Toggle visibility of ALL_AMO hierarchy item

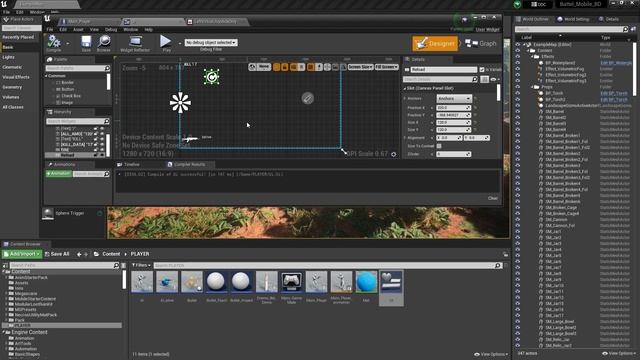point(102,134)
